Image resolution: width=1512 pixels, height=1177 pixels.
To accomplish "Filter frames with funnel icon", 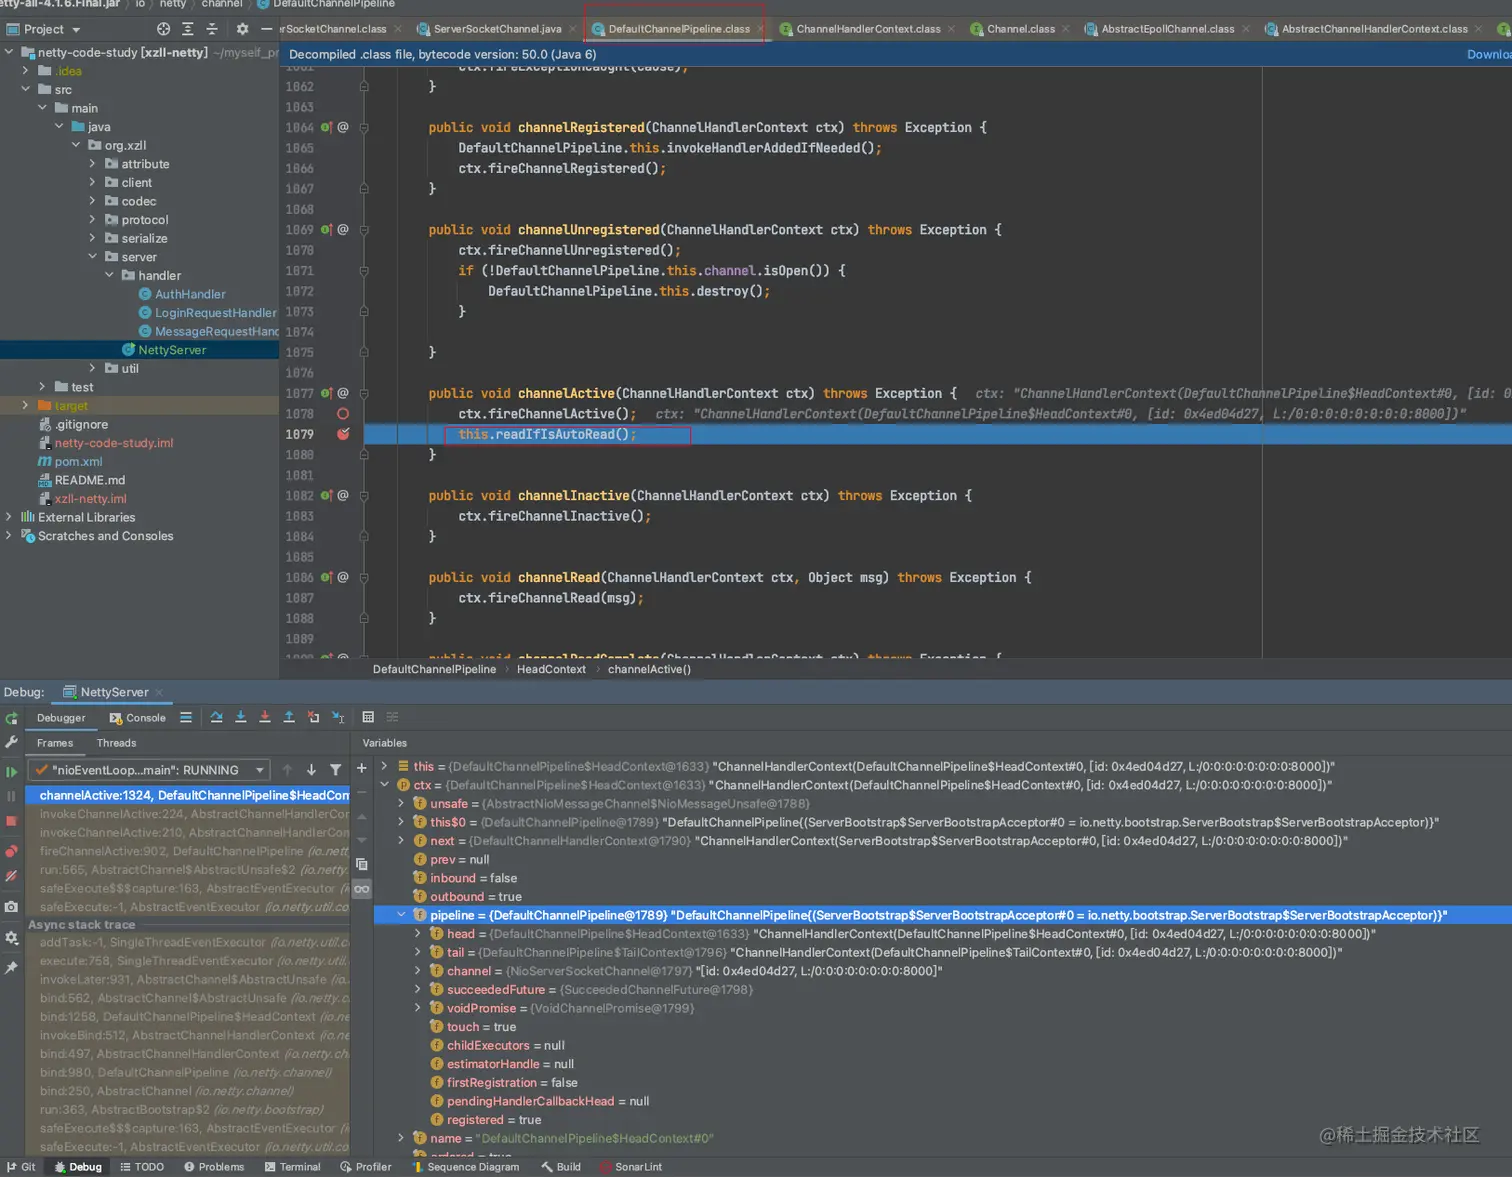I will tap(335, 770).
